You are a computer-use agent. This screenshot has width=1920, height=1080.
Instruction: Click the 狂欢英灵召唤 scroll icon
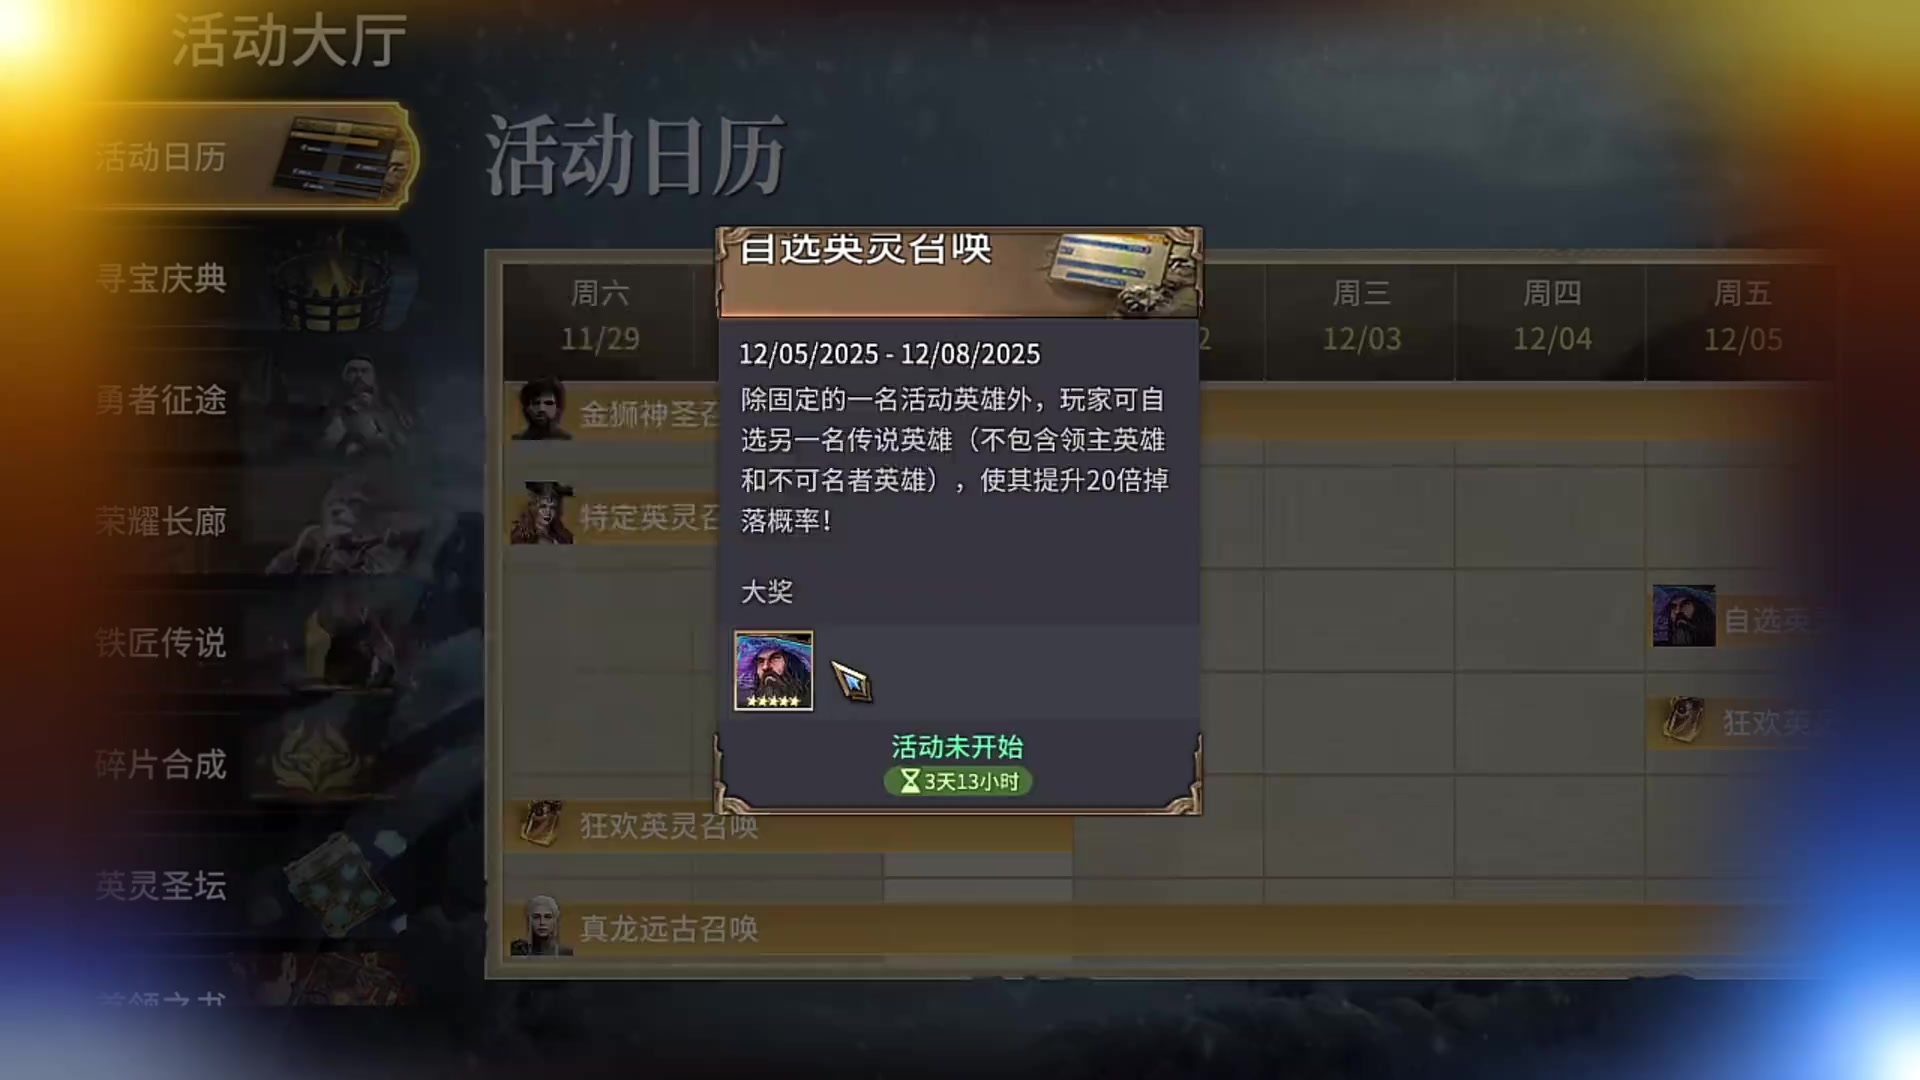(x=541, y=823)
